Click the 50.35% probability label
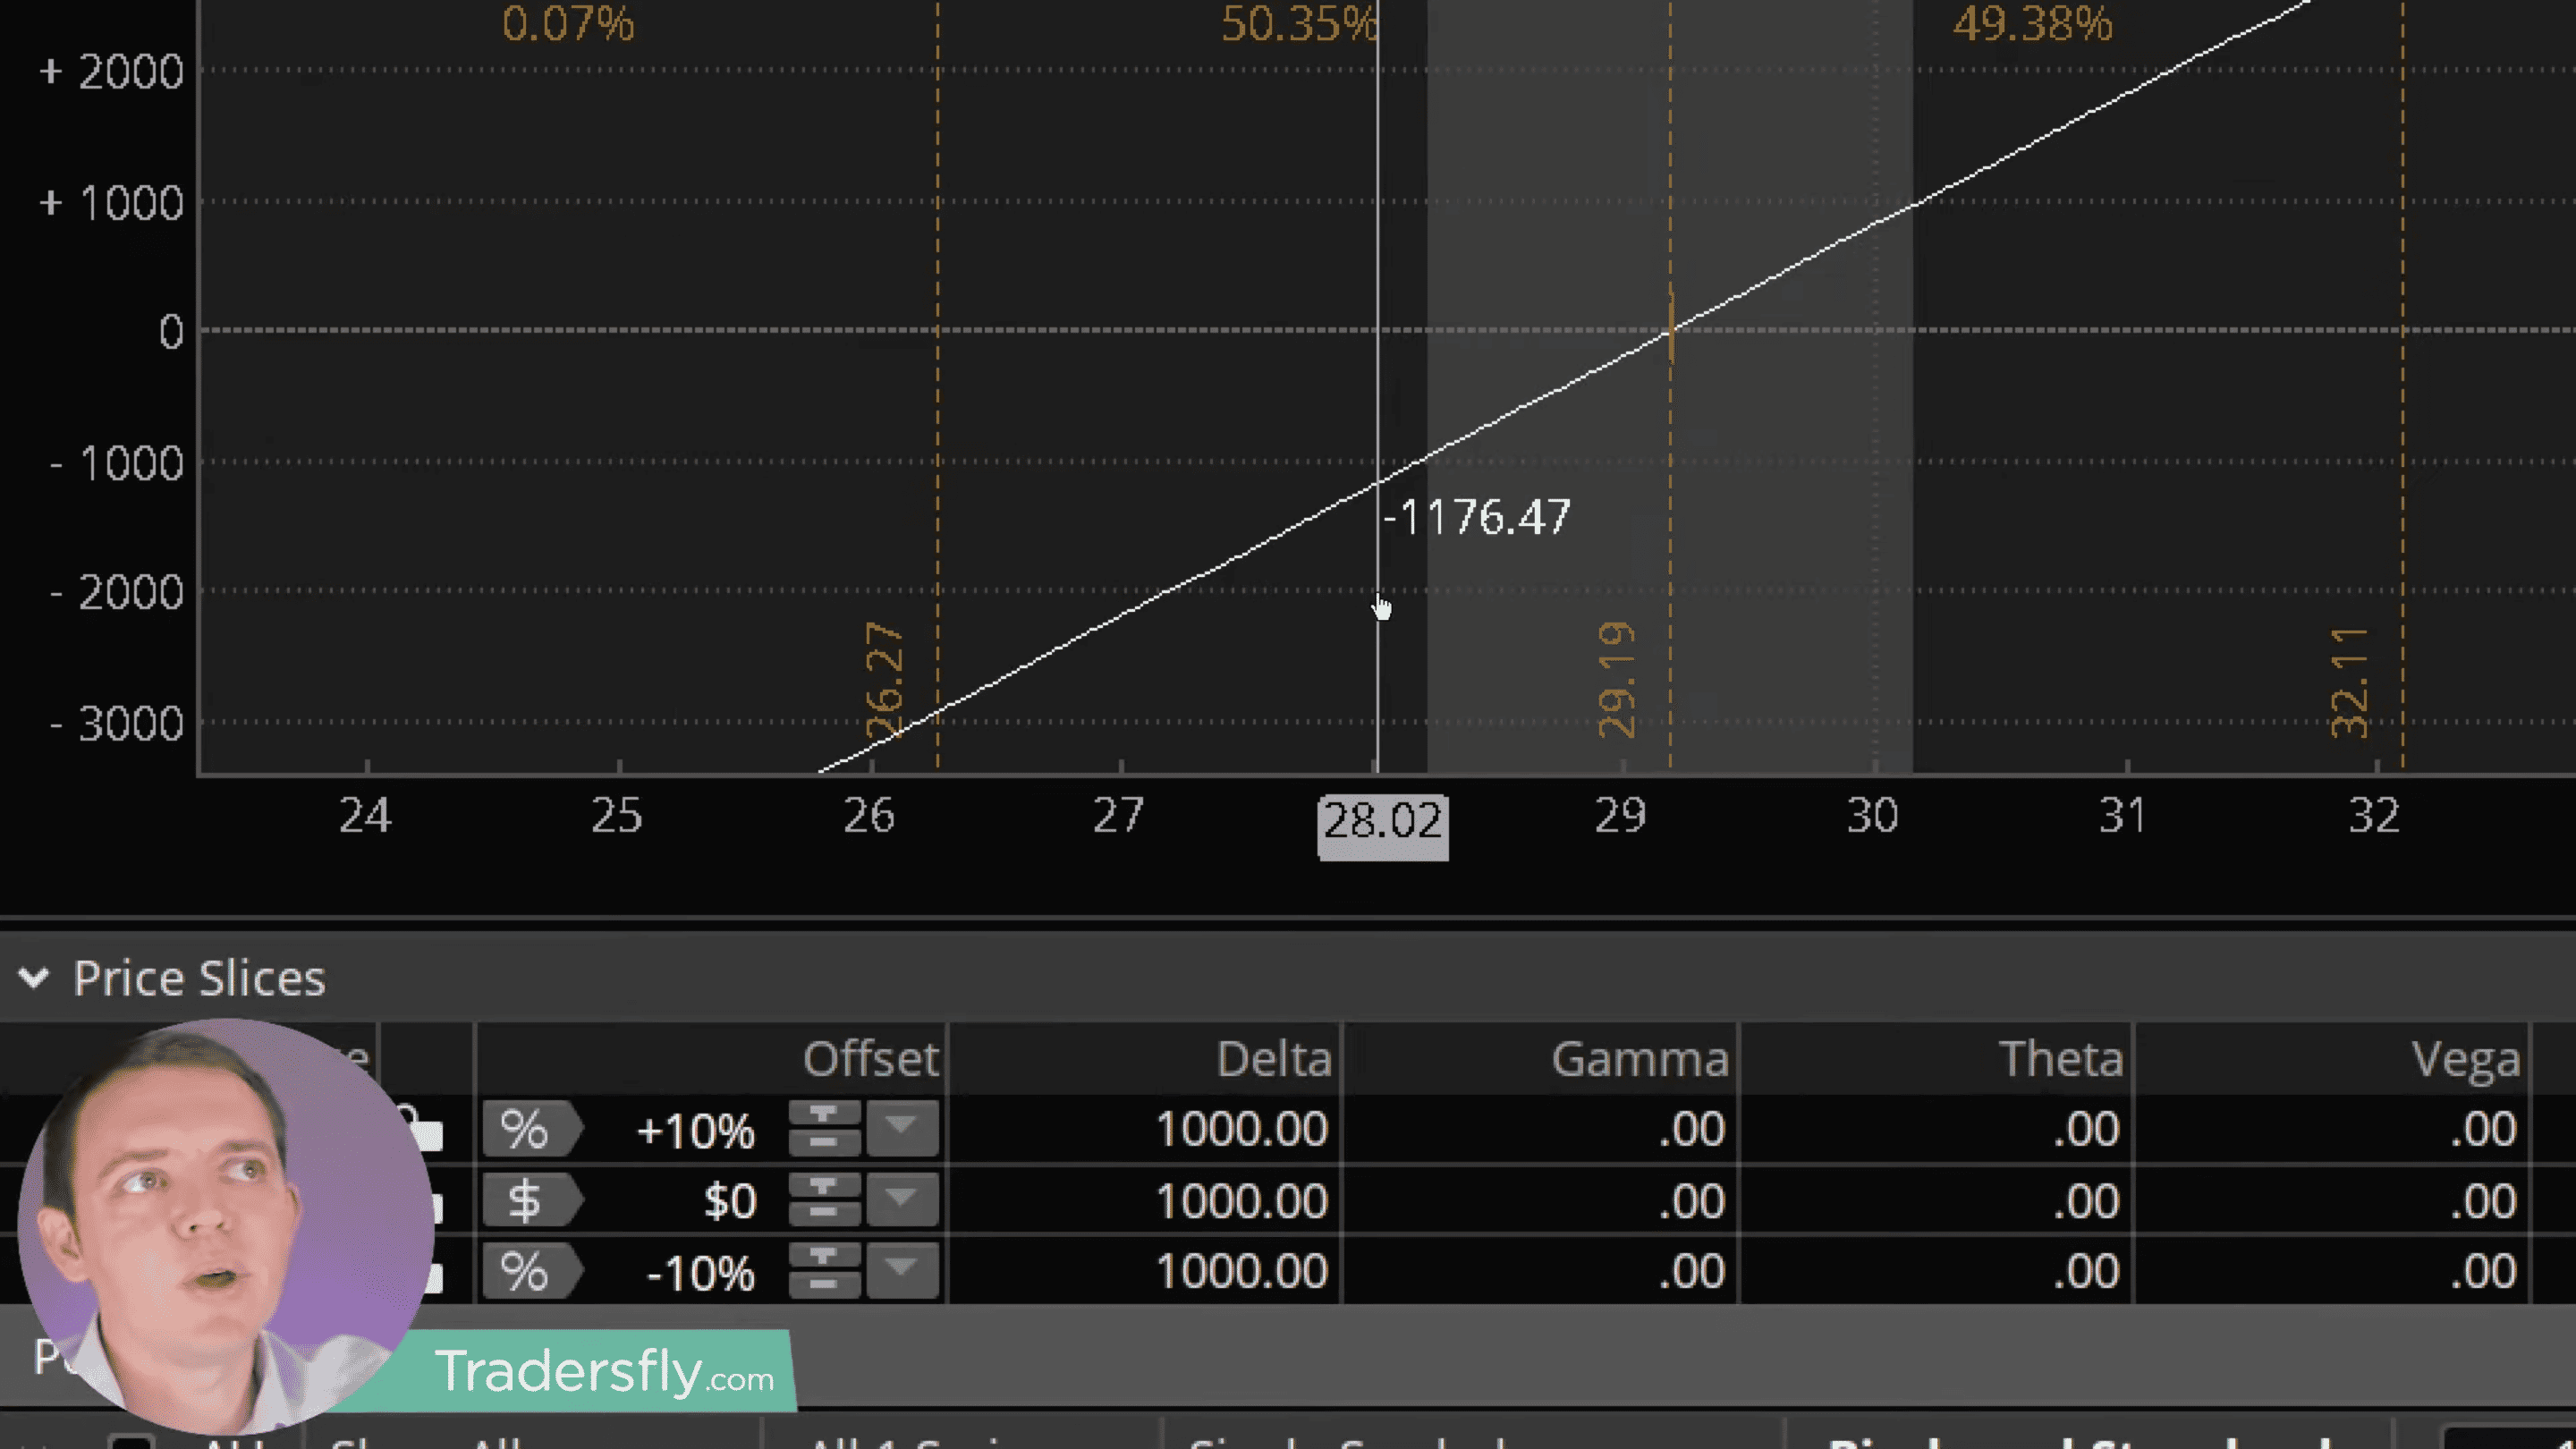Image resolution: width=2576 pixels, height=1449 pixels. pos(1299,24)
